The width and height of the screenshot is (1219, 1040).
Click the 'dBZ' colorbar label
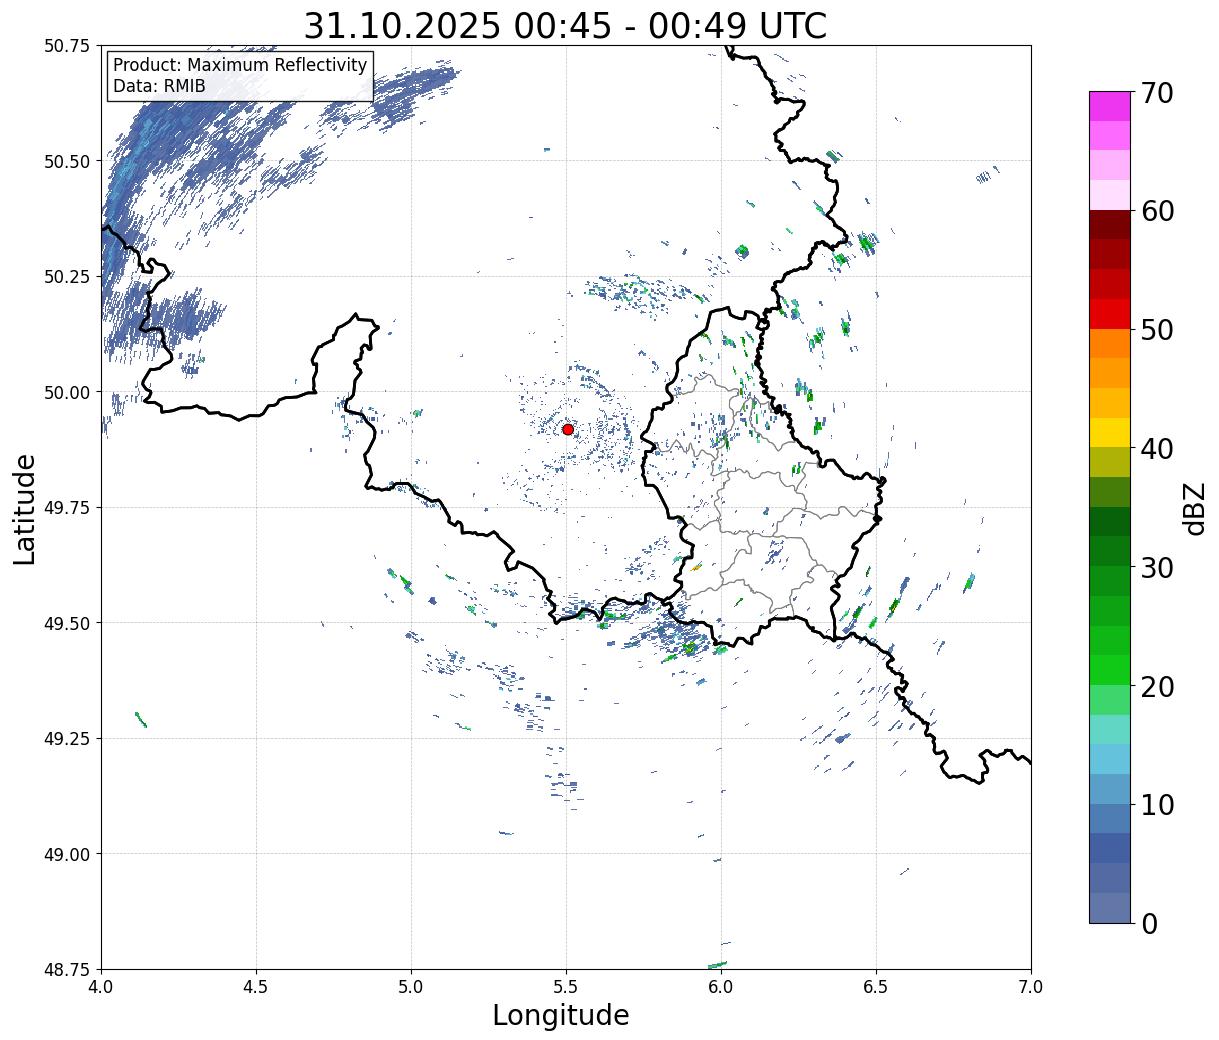click(x=1195, y=507)
